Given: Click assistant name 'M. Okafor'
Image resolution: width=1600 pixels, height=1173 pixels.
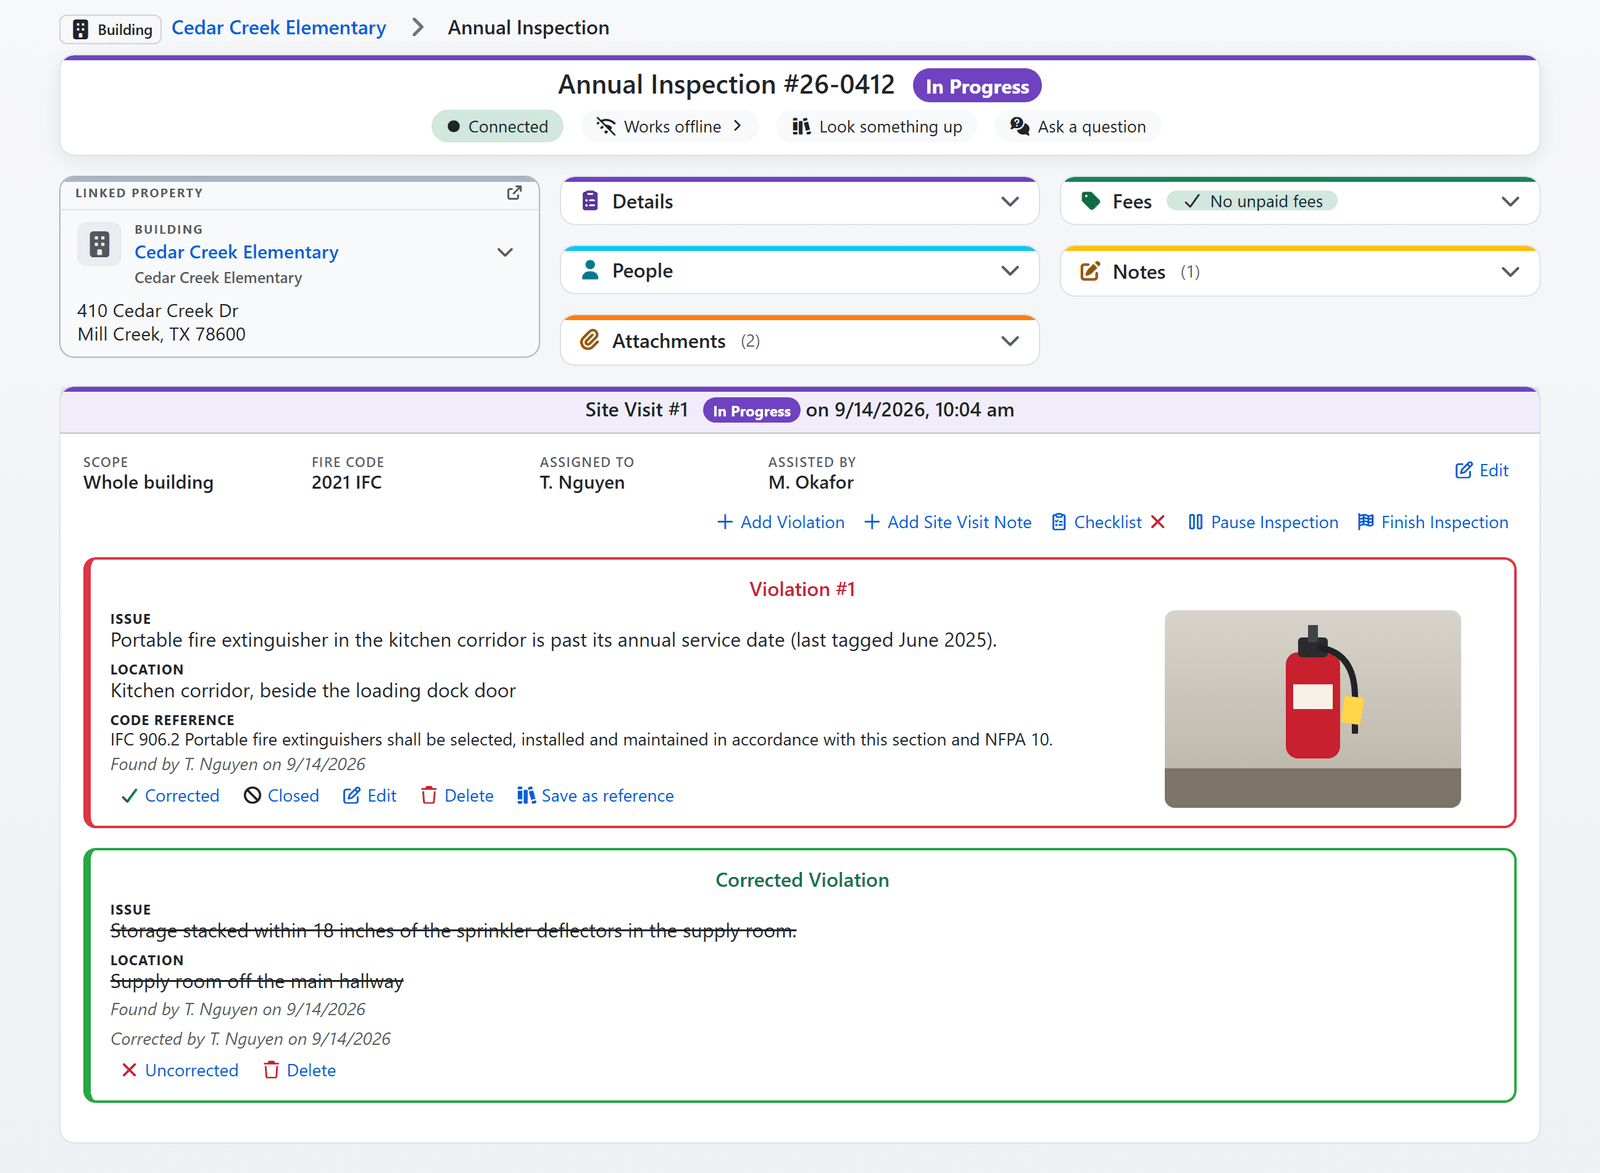Looking at the screenshot, I should tap(811, 482).
